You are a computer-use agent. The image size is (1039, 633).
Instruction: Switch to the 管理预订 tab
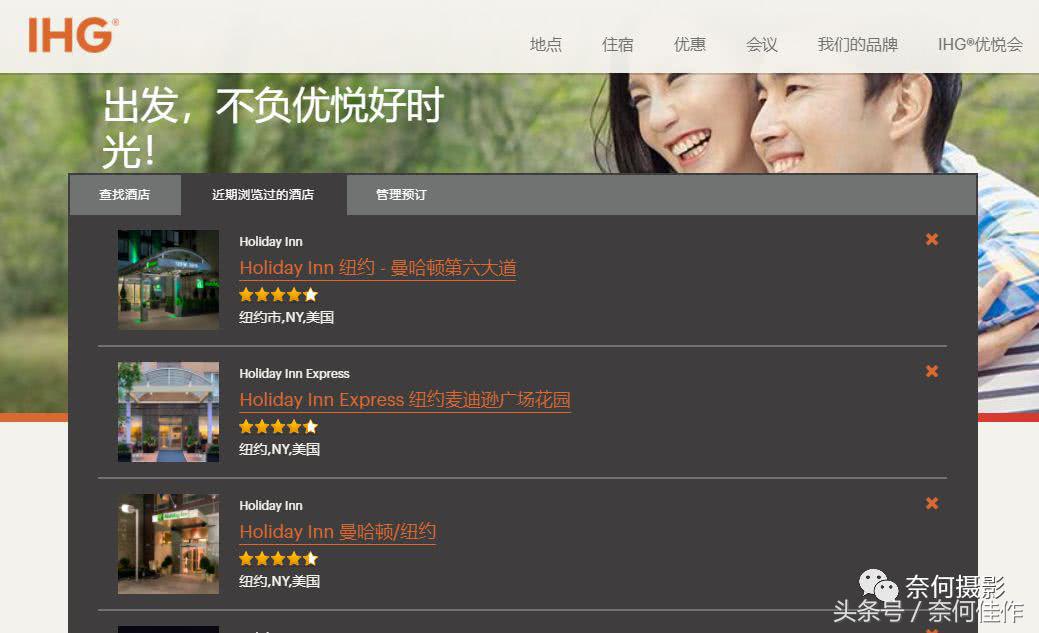click(401, 195)
